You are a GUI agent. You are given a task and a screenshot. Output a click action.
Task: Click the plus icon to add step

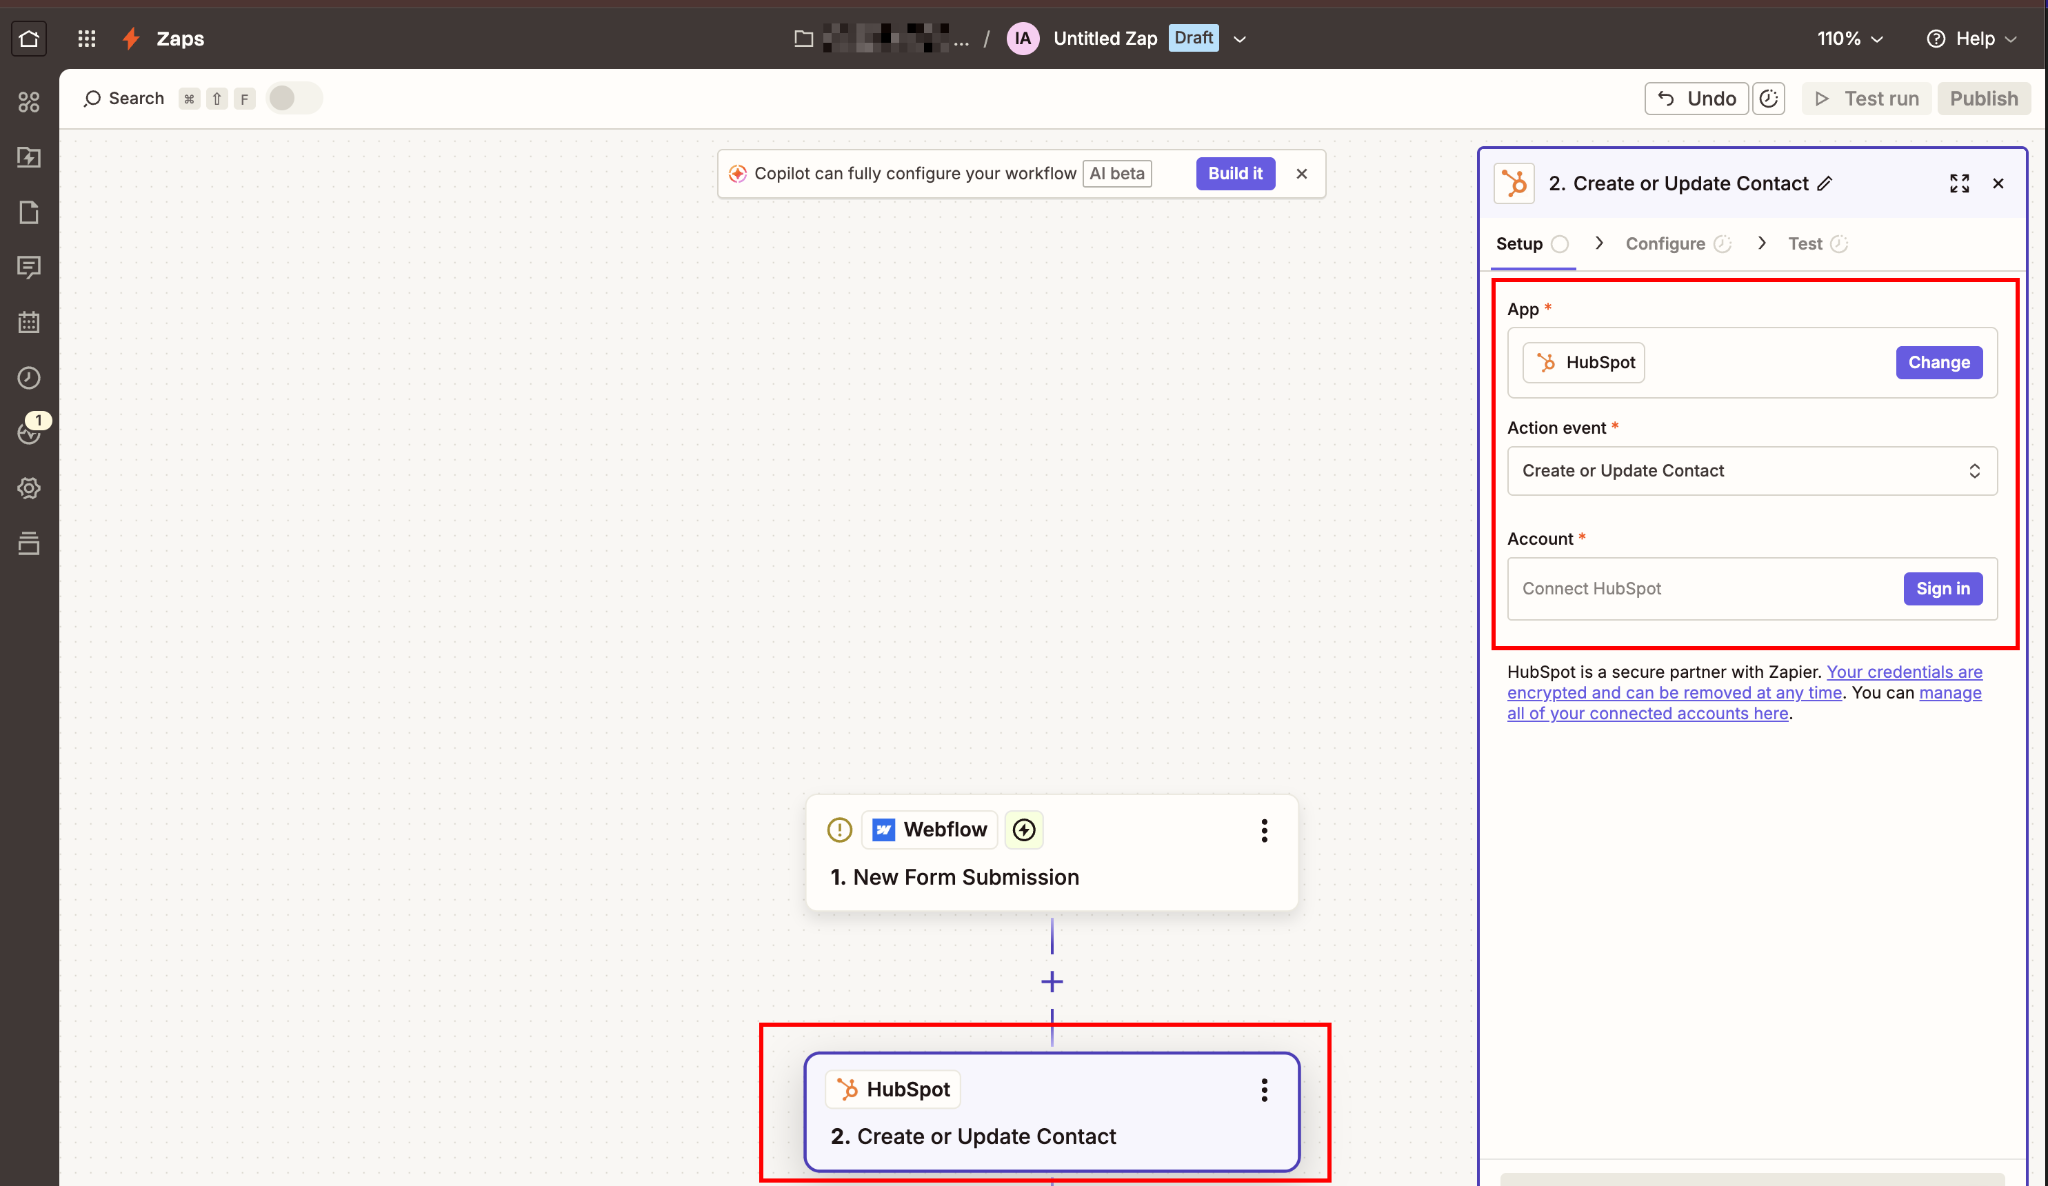pyautogui.click(x=1052, y=982)
